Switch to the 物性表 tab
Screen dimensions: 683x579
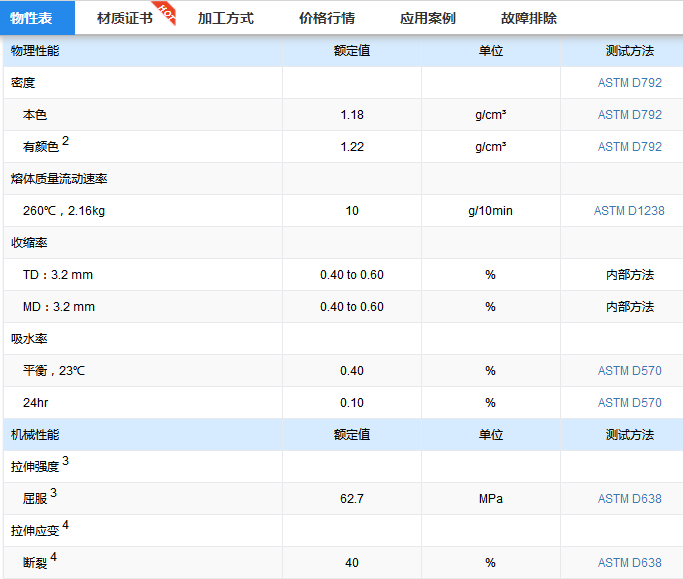tap(31, 18)
